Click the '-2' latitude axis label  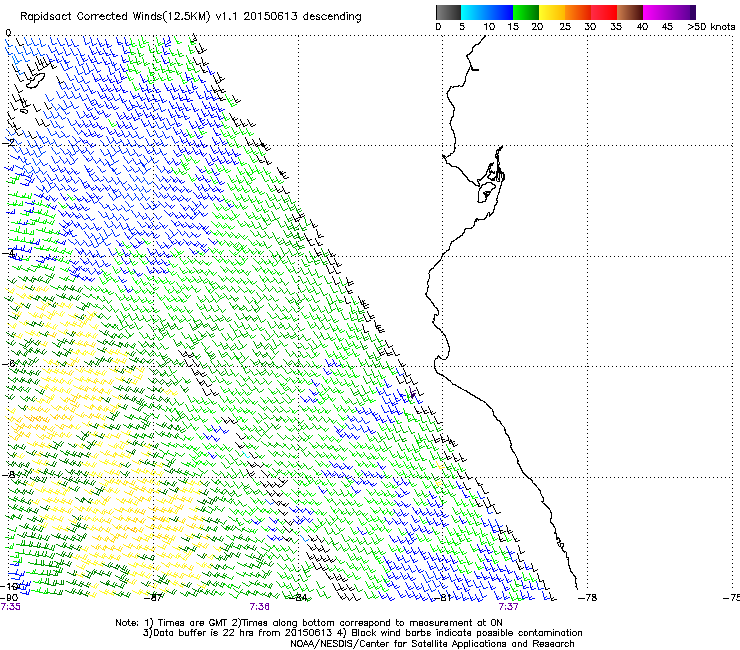click(x=9, y=143)
